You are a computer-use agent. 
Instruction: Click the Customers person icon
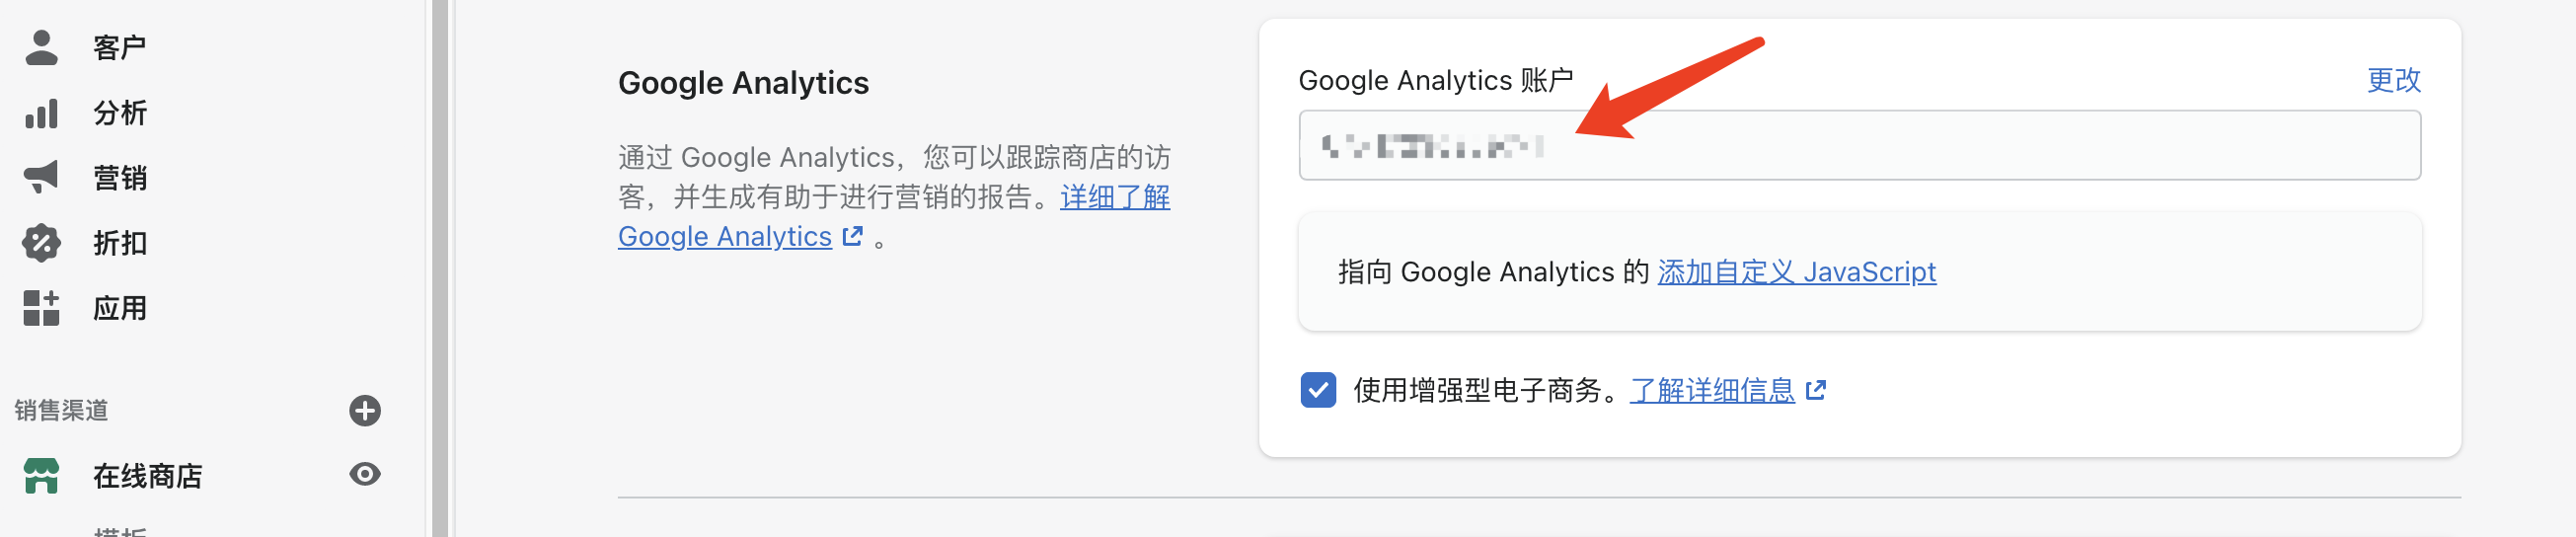click(x=41, y=47)
